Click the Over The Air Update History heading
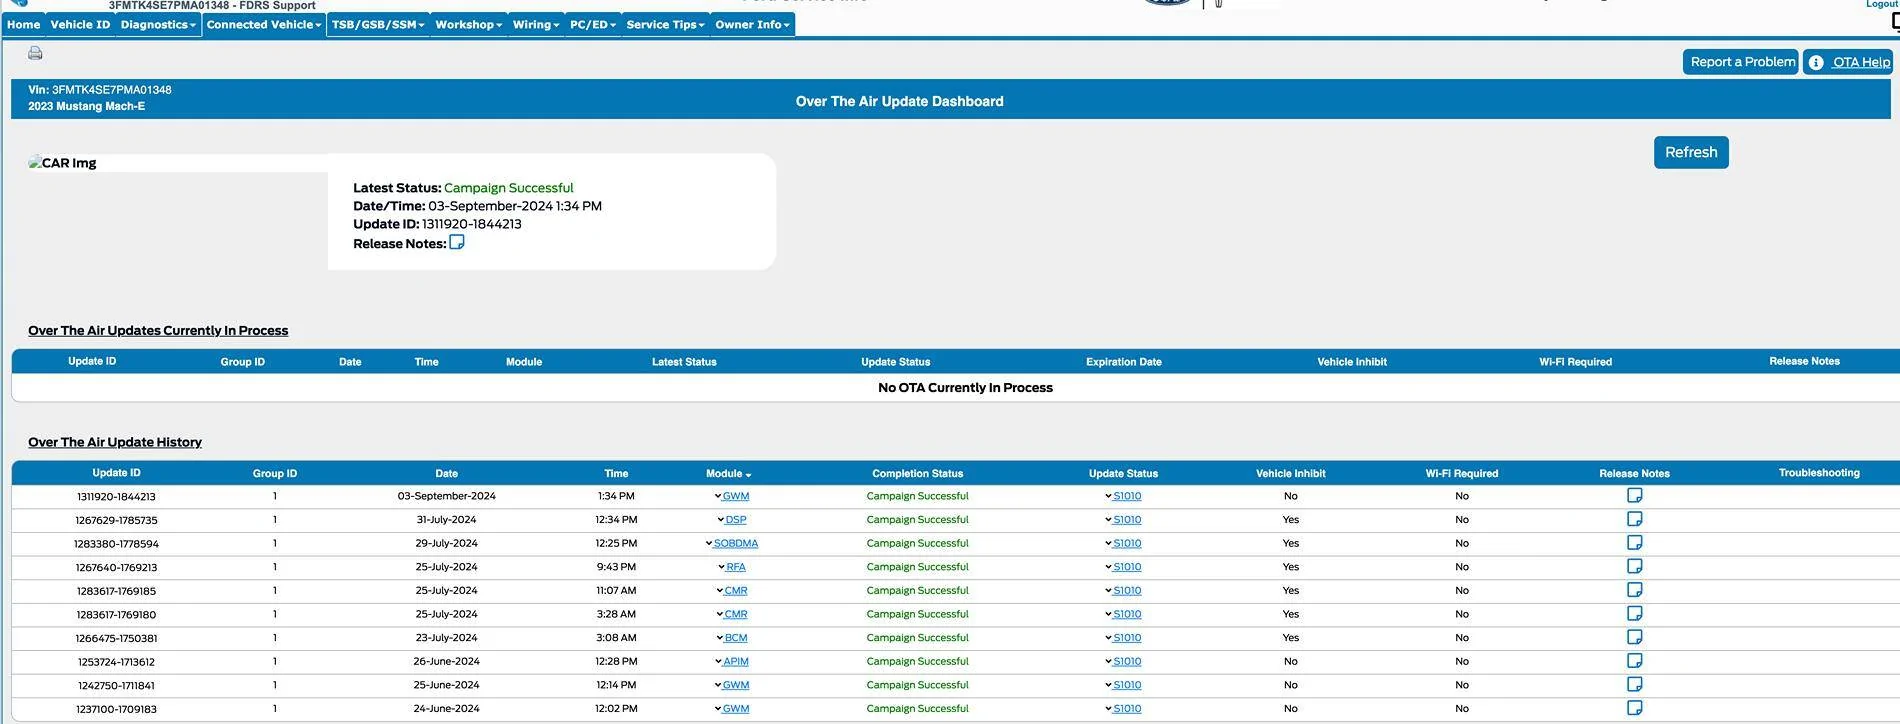 point(115,442)
